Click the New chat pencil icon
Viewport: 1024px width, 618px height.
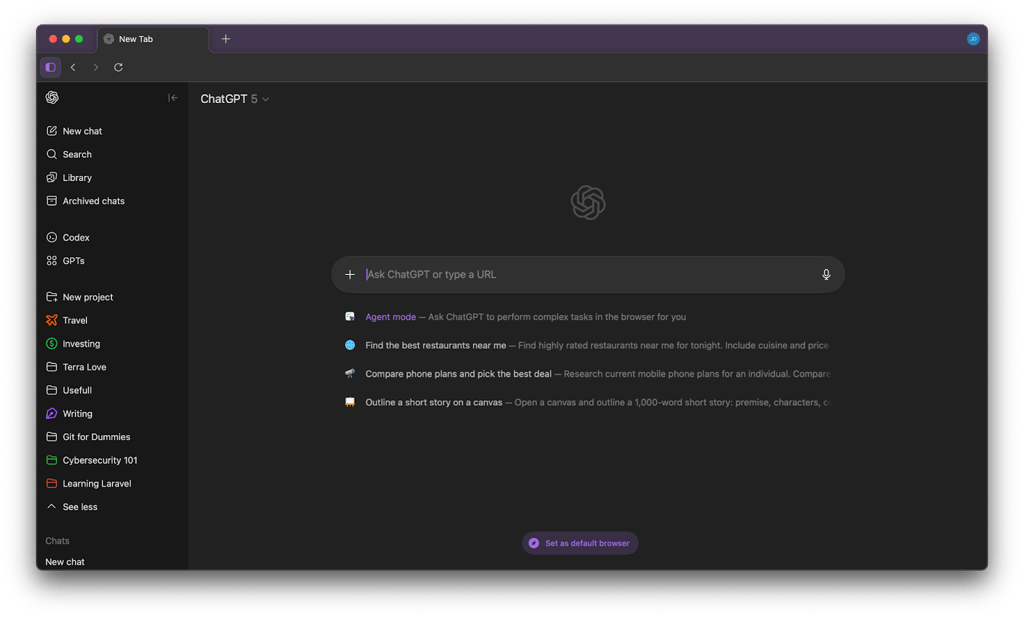52,131
